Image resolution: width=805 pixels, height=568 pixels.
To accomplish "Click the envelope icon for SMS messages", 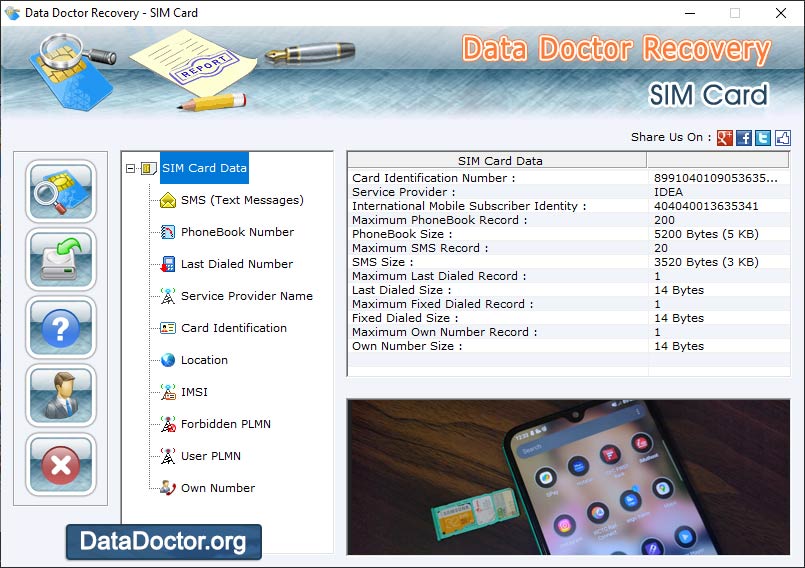I will (x=168, y=200).
